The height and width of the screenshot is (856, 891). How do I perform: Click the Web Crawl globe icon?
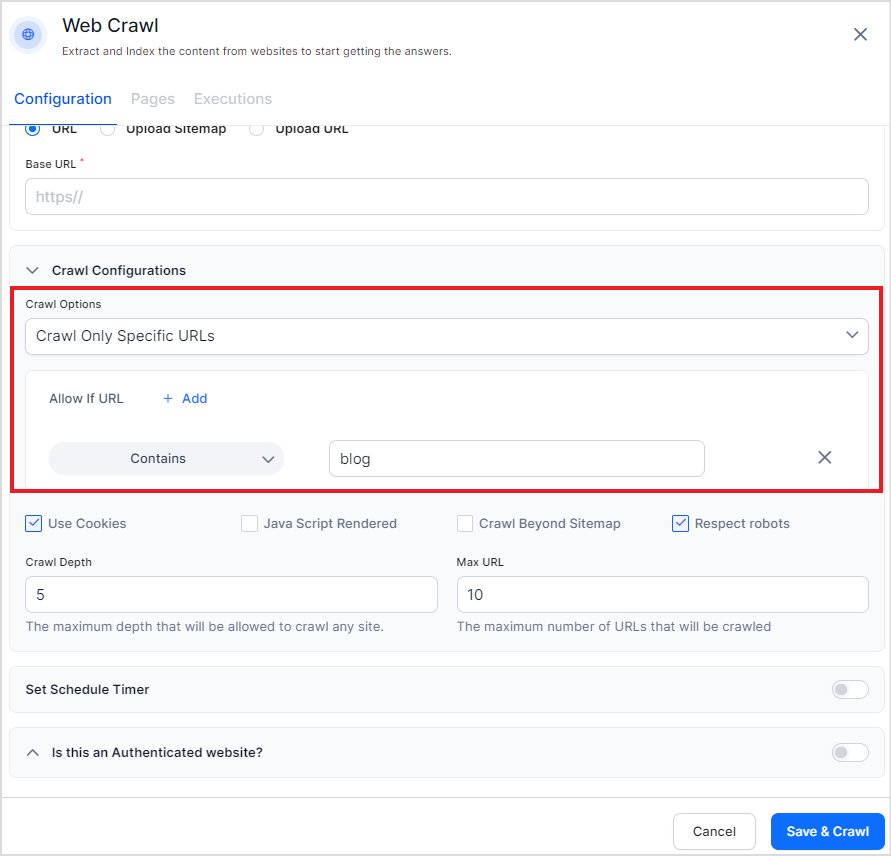click(x=28, y=34)
